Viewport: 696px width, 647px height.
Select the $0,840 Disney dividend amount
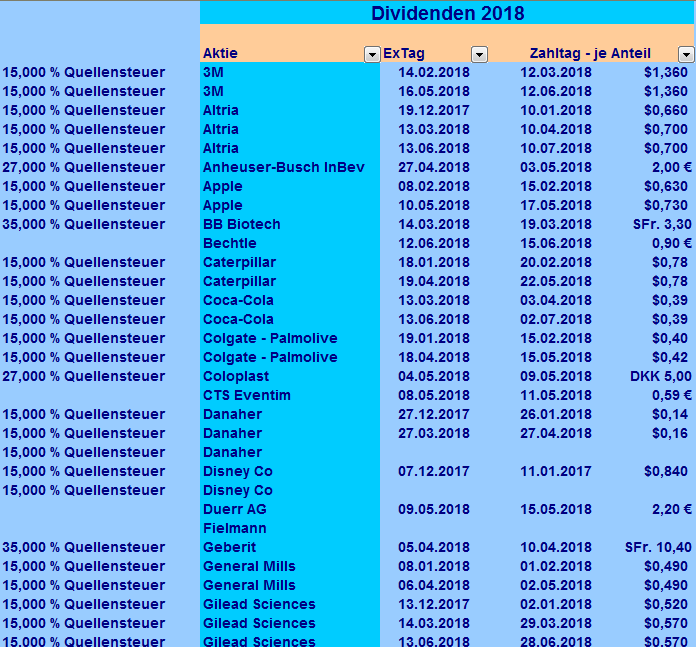(666, 471)
